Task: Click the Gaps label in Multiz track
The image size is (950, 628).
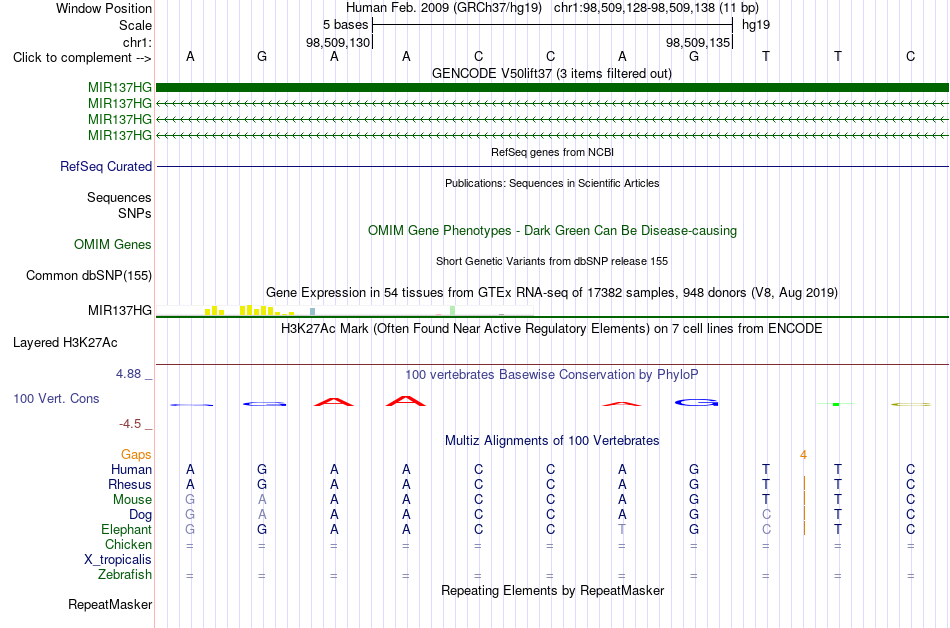Action: click(136, 455)
